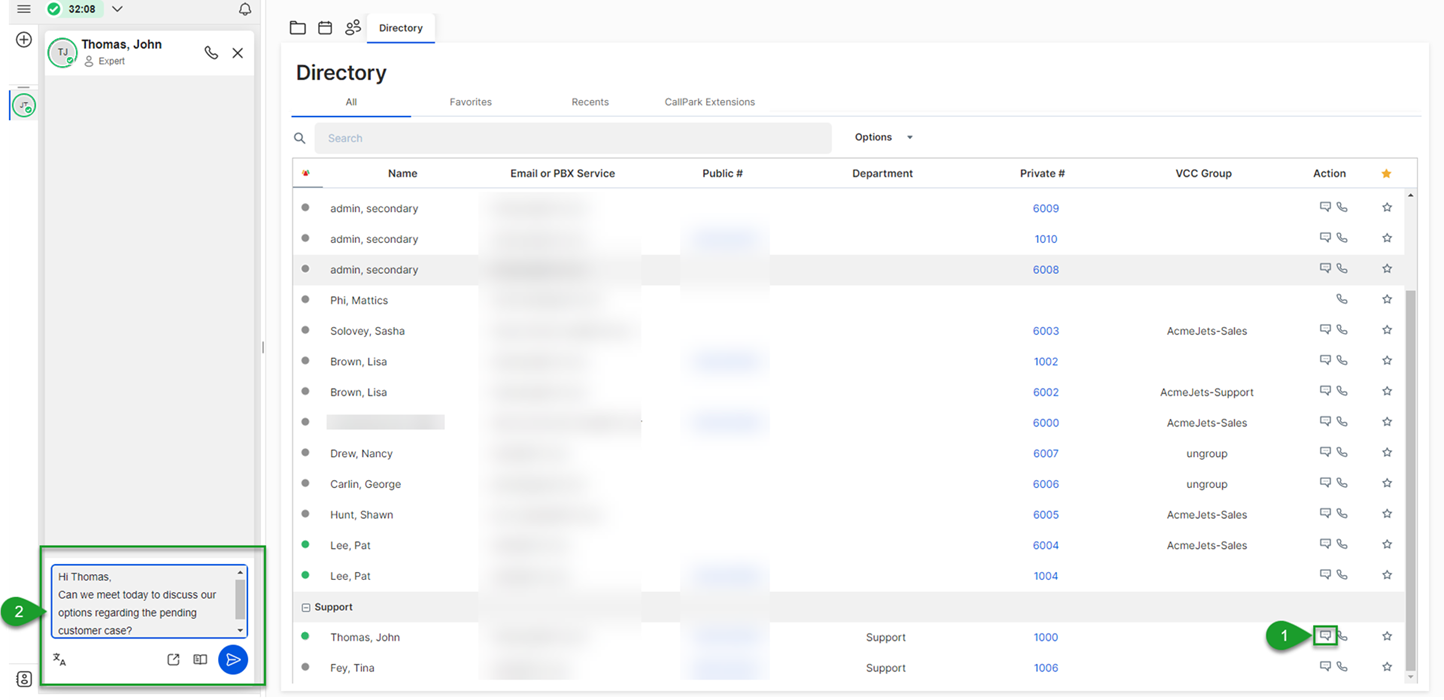Toggle favorite star for Lee, Pat 6004
This screenshot has width=1444, height=700.
(x=1387, y=545)
